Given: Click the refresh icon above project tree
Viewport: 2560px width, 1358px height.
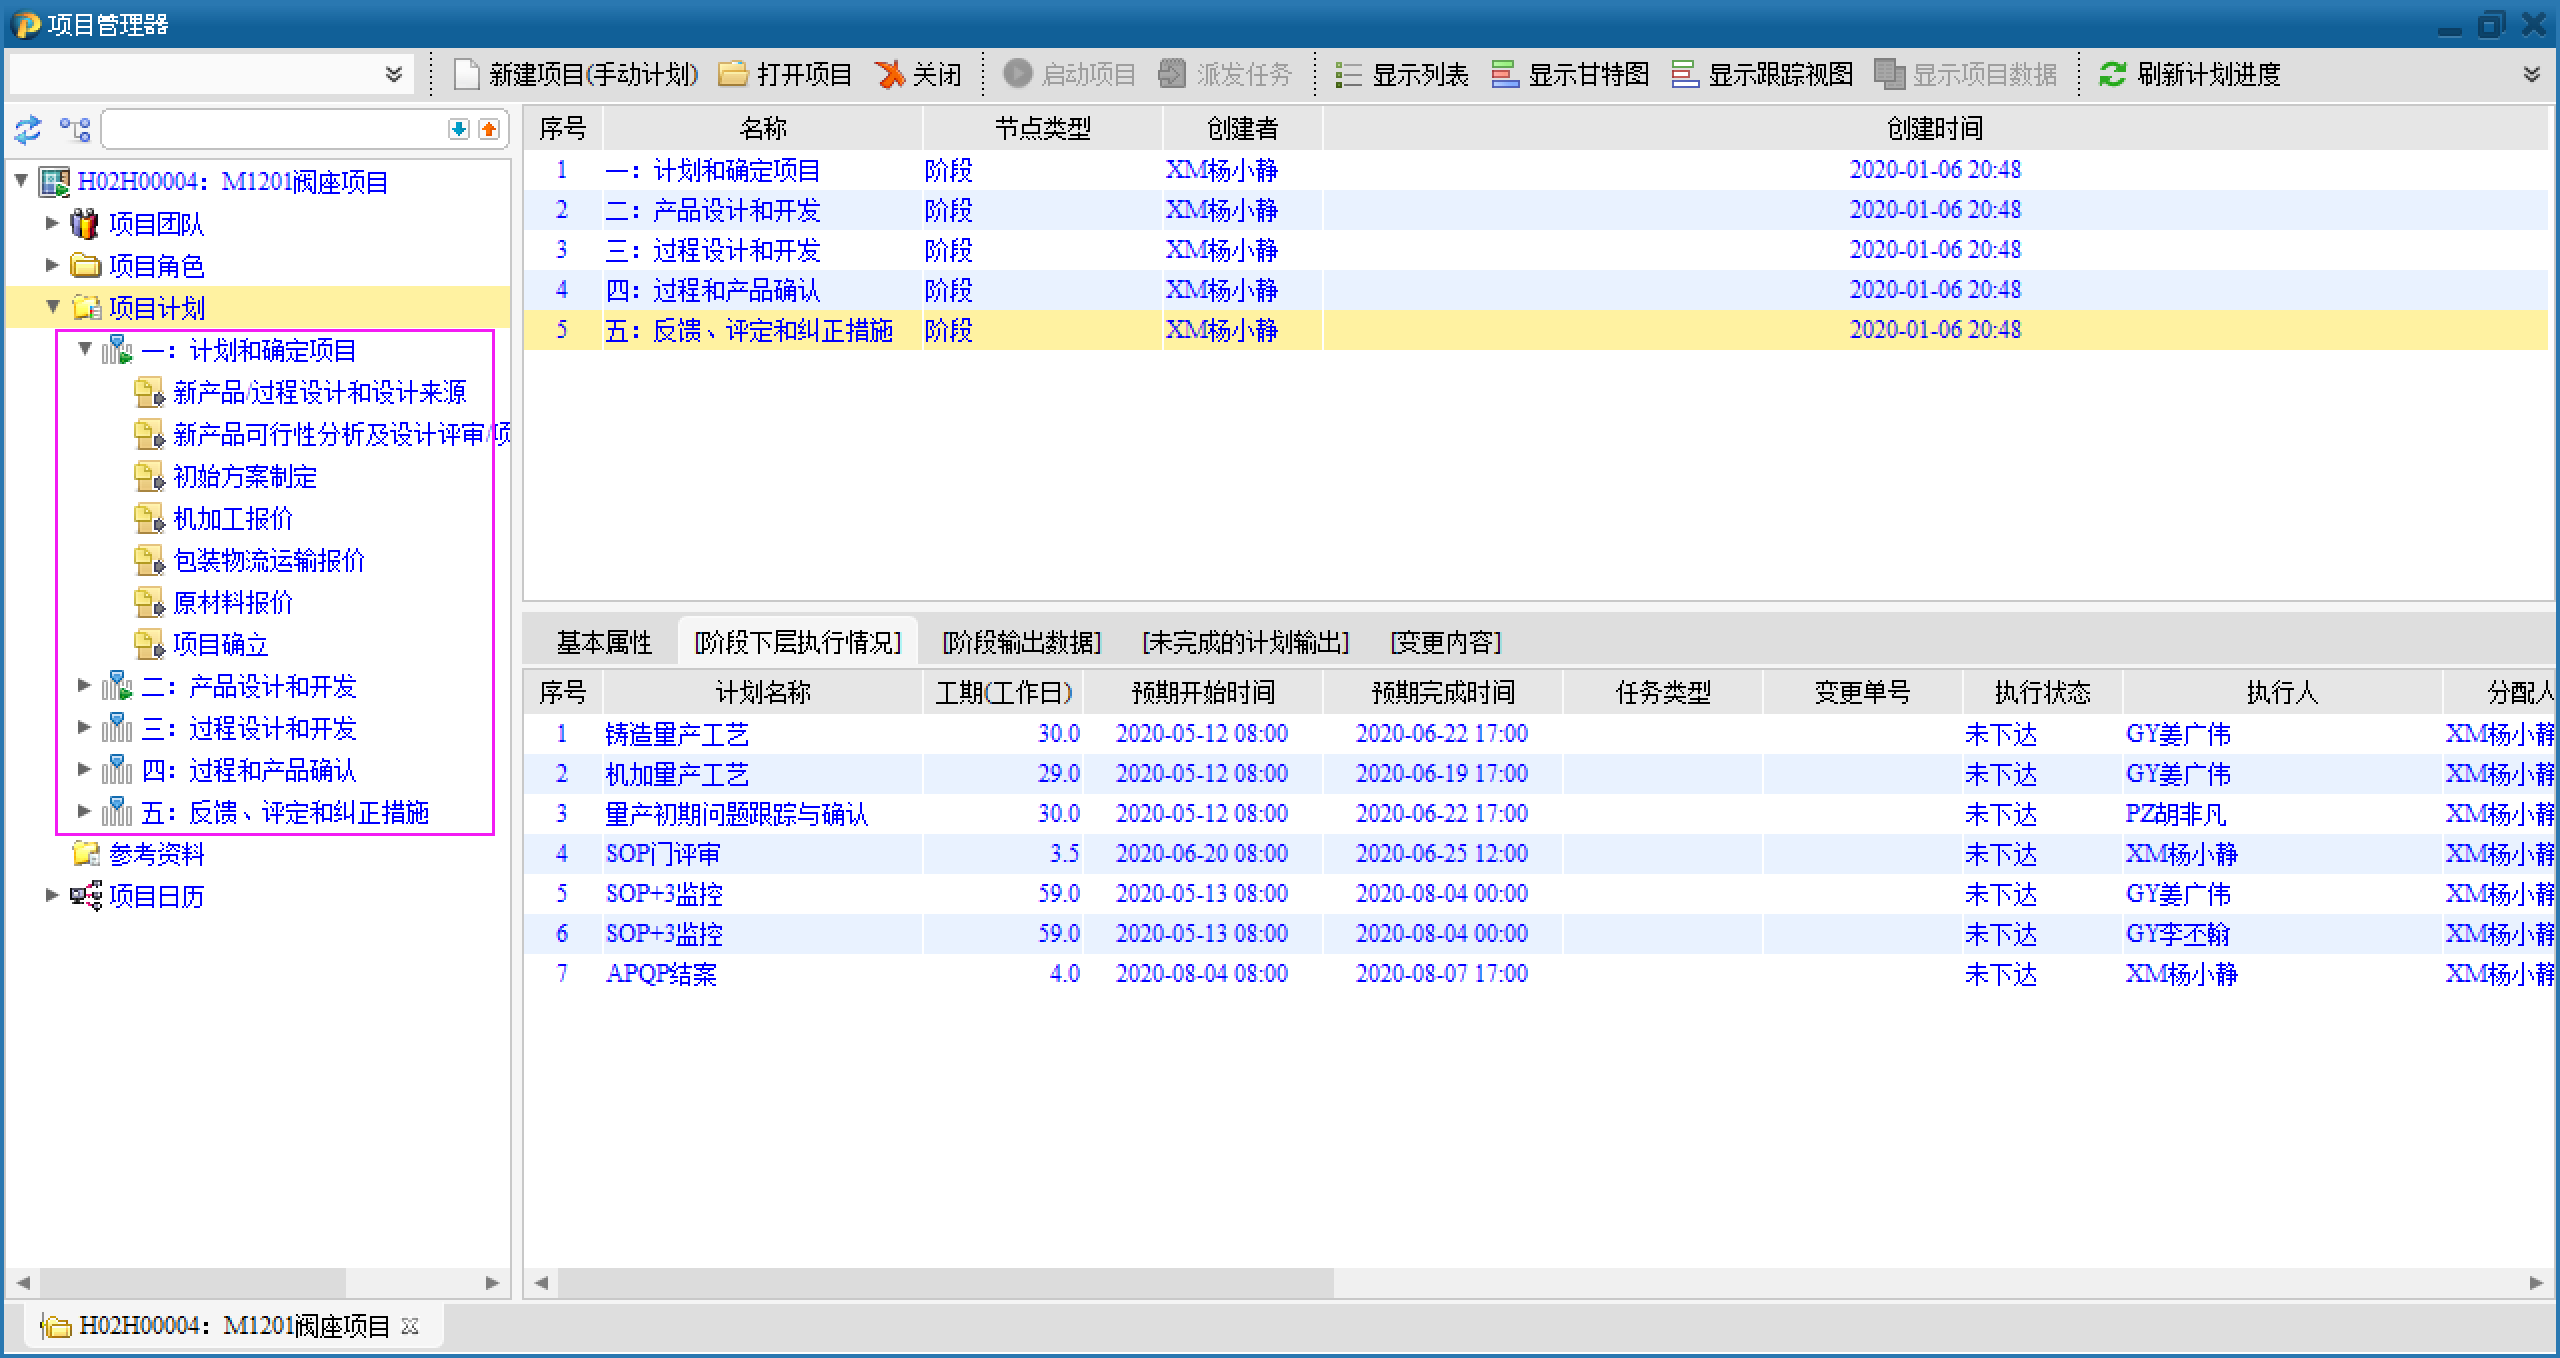Looking at the screenshot, I should coord(27,129).
